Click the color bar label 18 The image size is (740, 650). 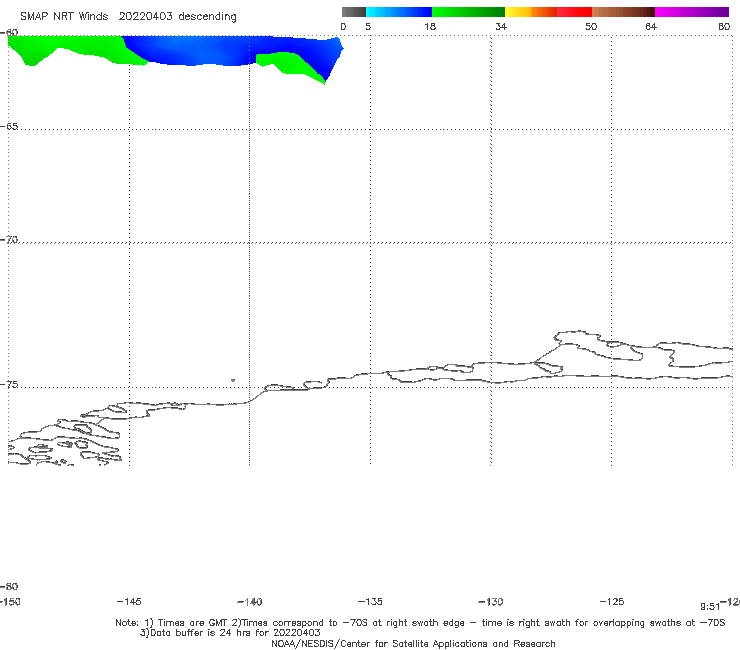click(430, 26)
